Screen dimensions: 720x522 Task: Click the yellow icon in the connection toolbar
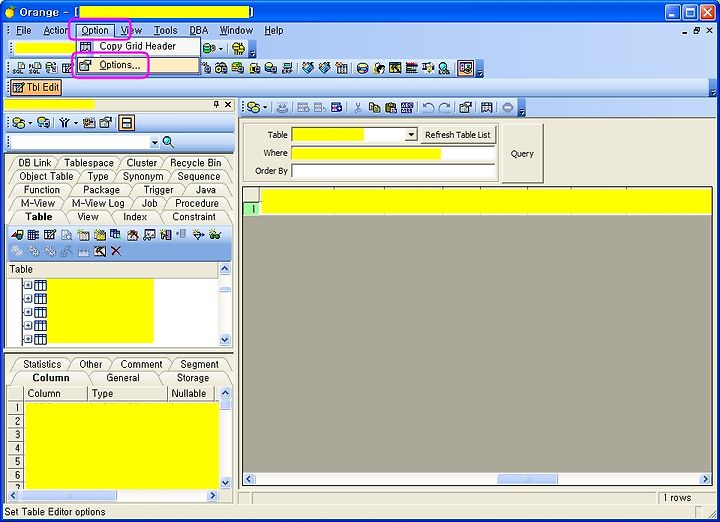(239, 48)
